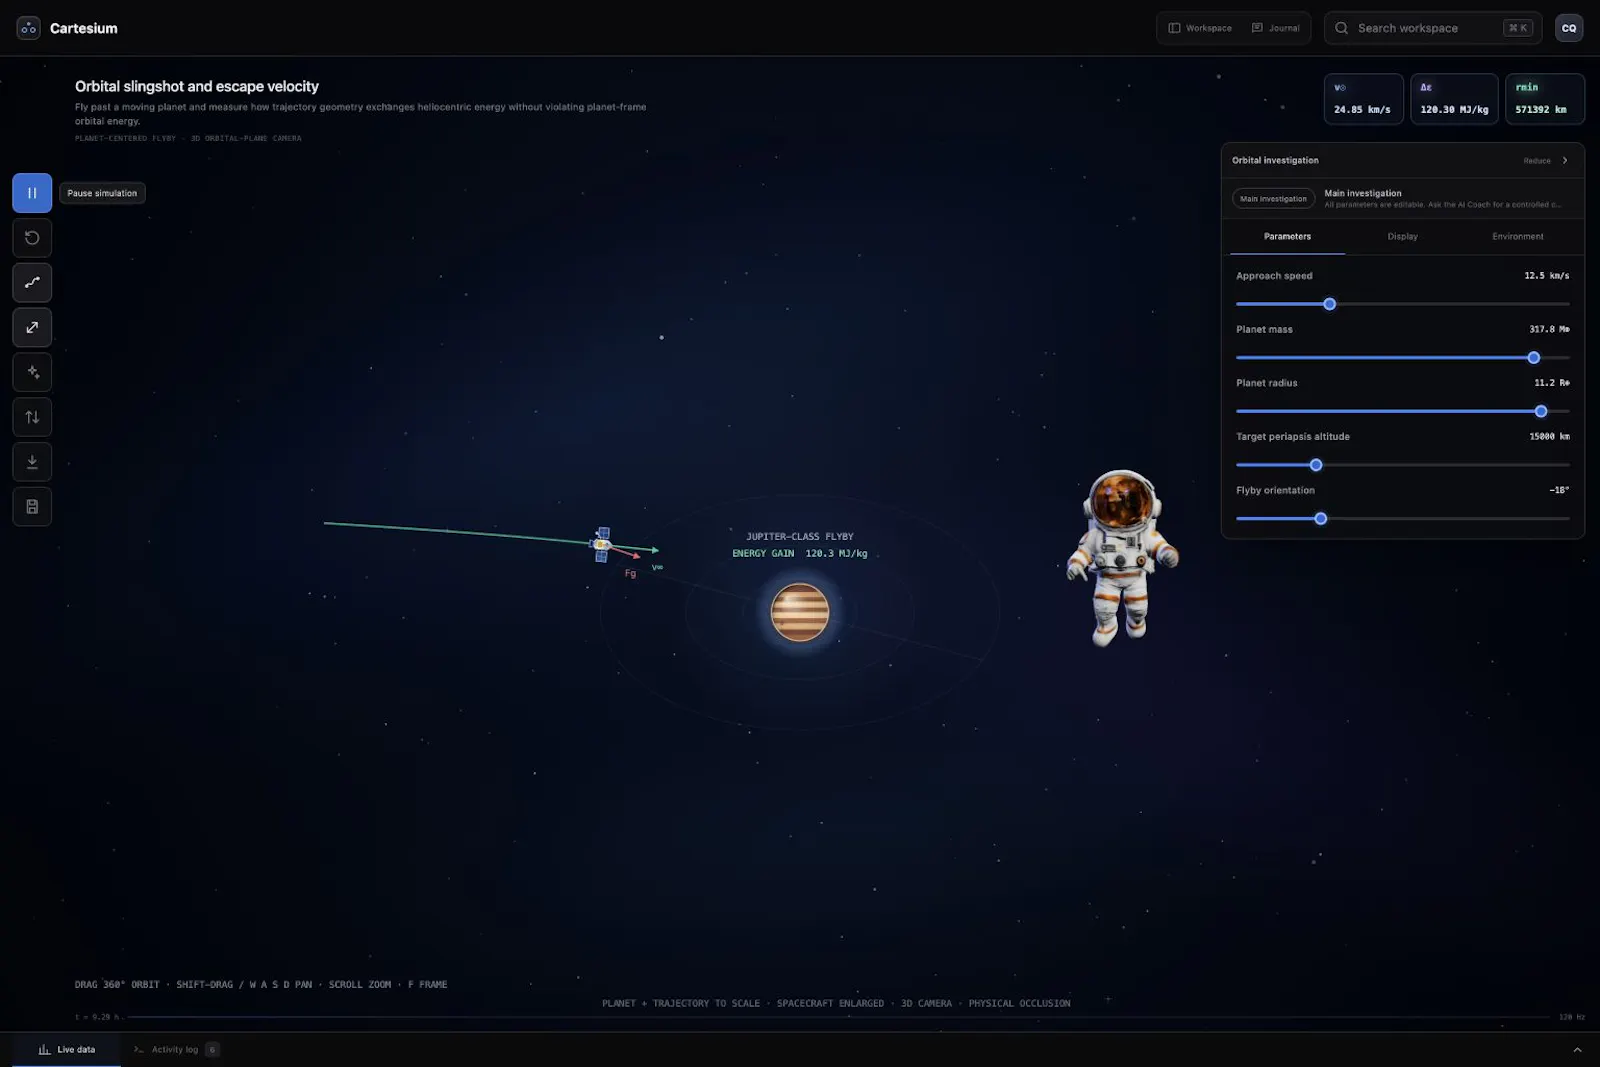Click the rmin 571392 km metric card
Screen dimensions: 1600x1067
(1544, 99)
